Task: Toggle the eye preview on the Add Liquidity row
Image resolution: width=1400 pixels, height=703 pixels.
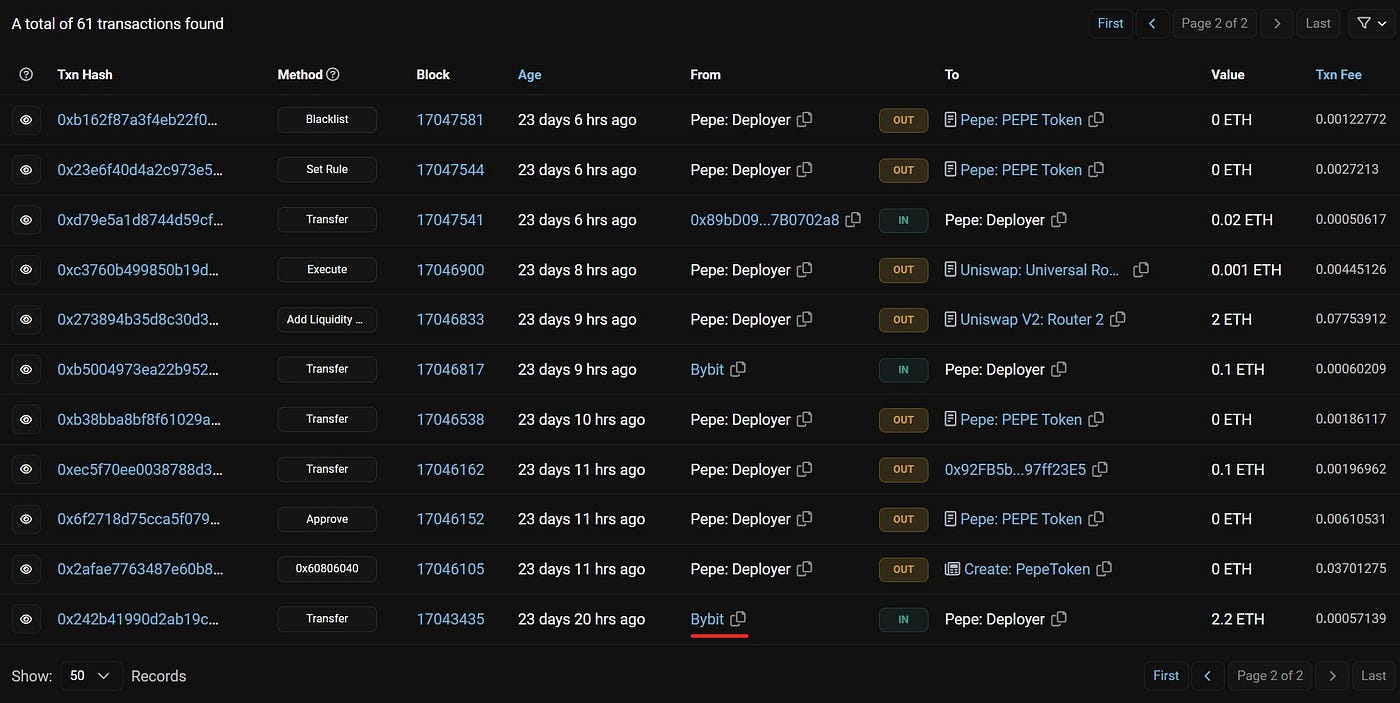Action: pyautogui.click(x=26, y=319)
